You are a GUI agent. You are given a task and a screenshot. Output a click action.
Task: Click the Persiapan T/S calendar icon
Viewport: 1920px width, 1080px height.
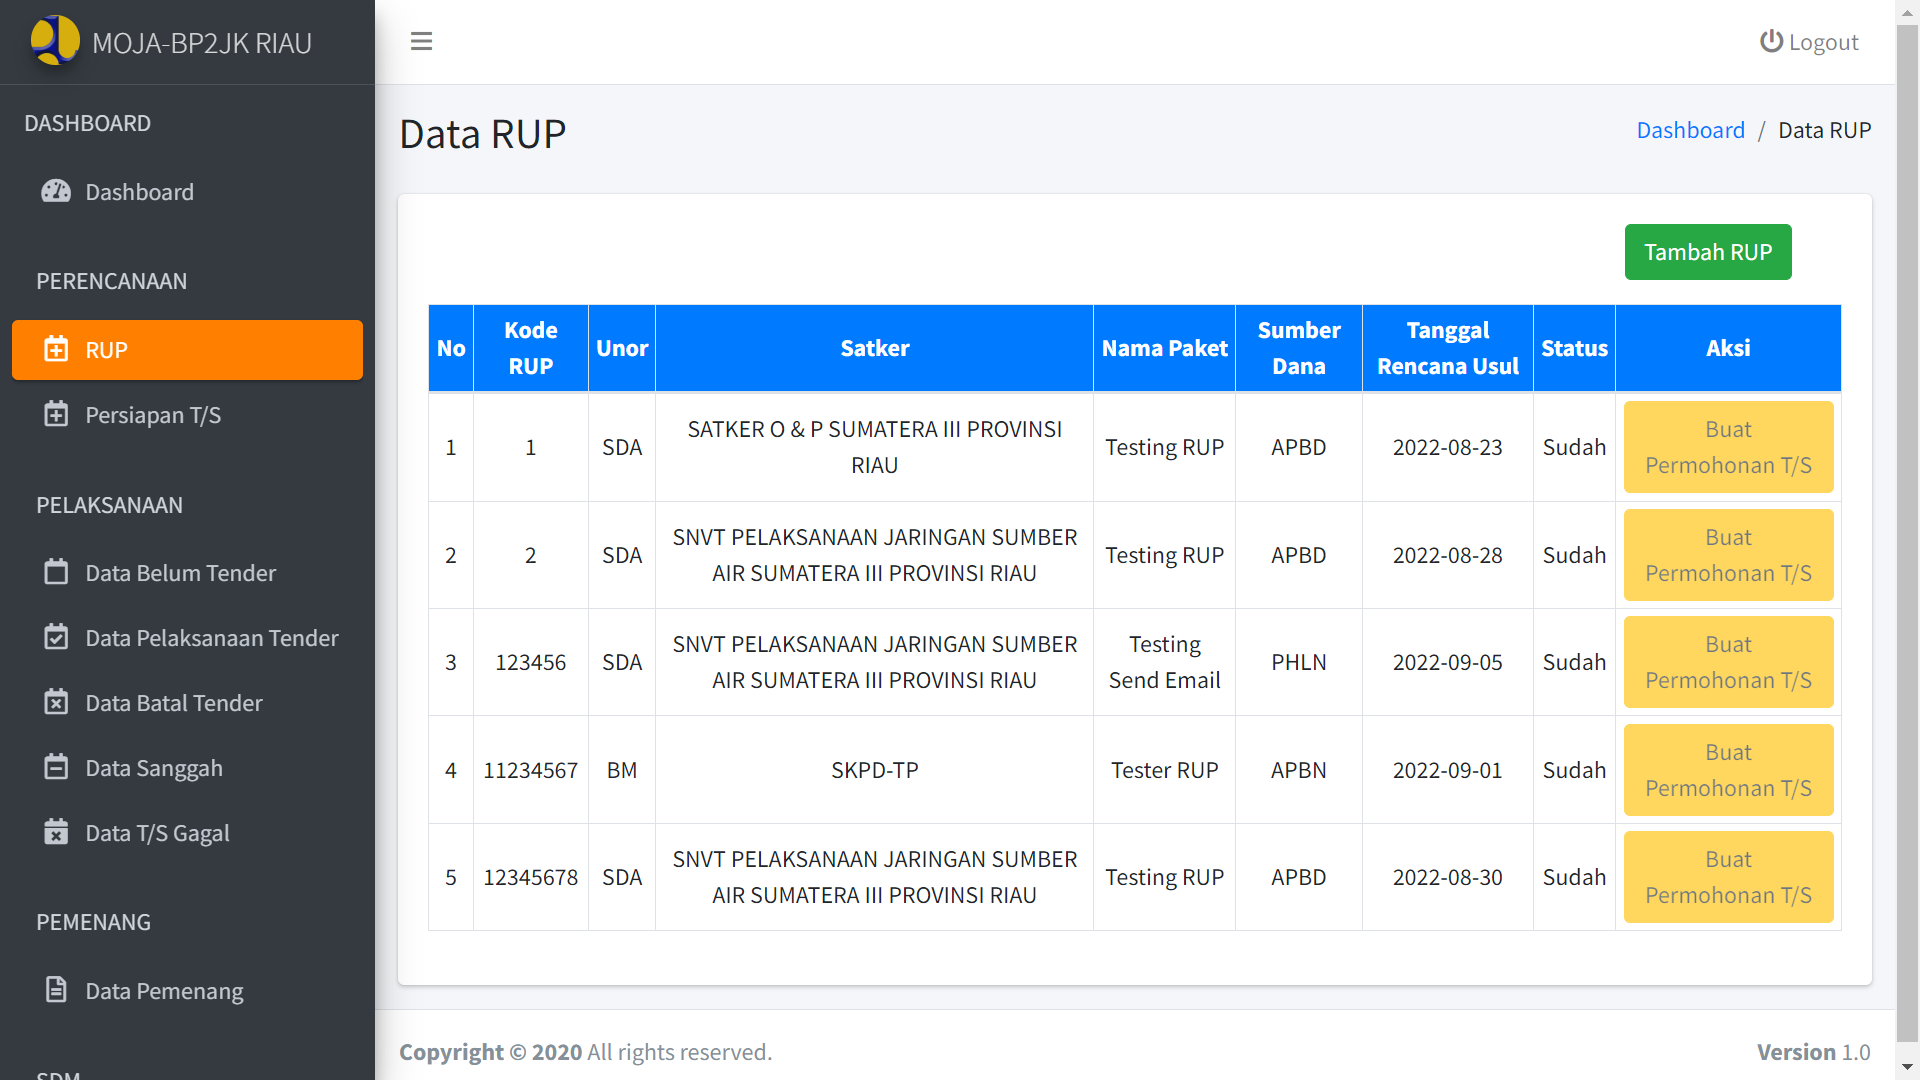tap(56, 414)
